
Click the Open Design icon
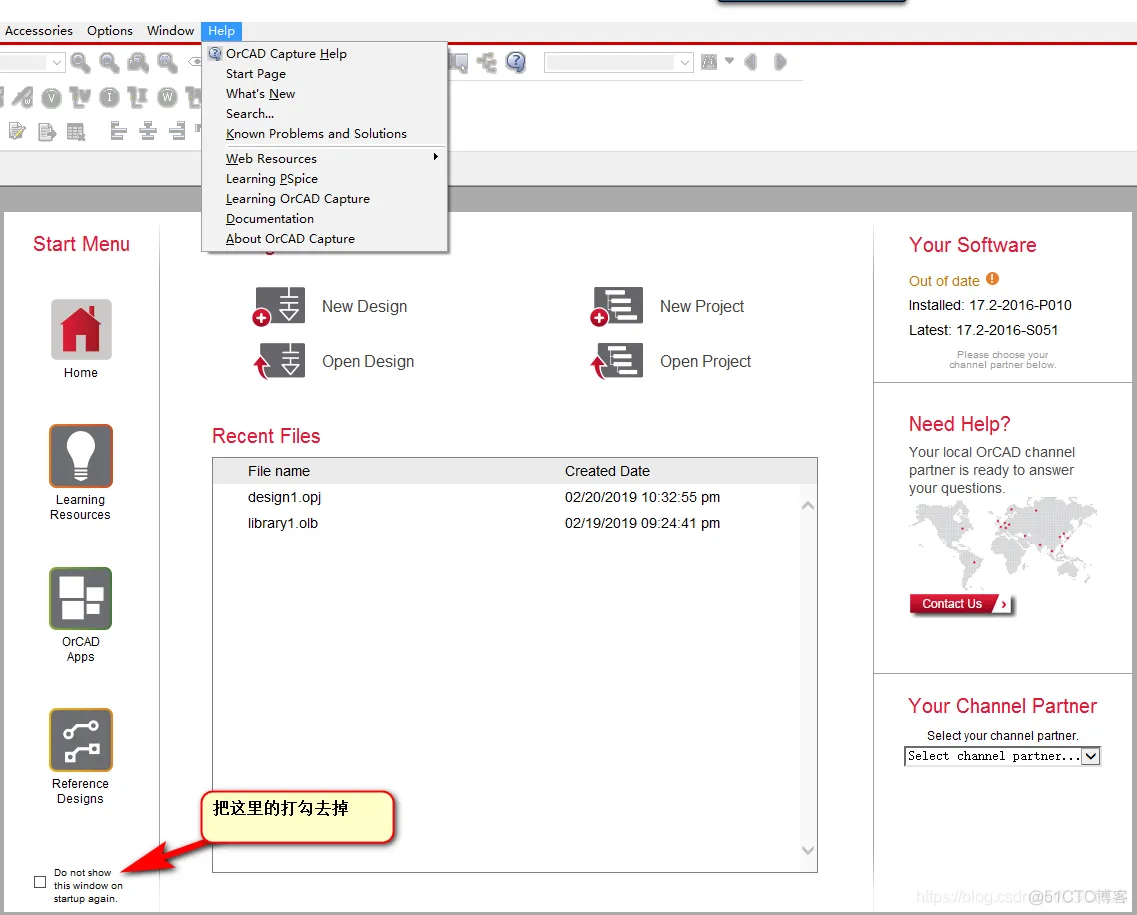pos(279,361)
